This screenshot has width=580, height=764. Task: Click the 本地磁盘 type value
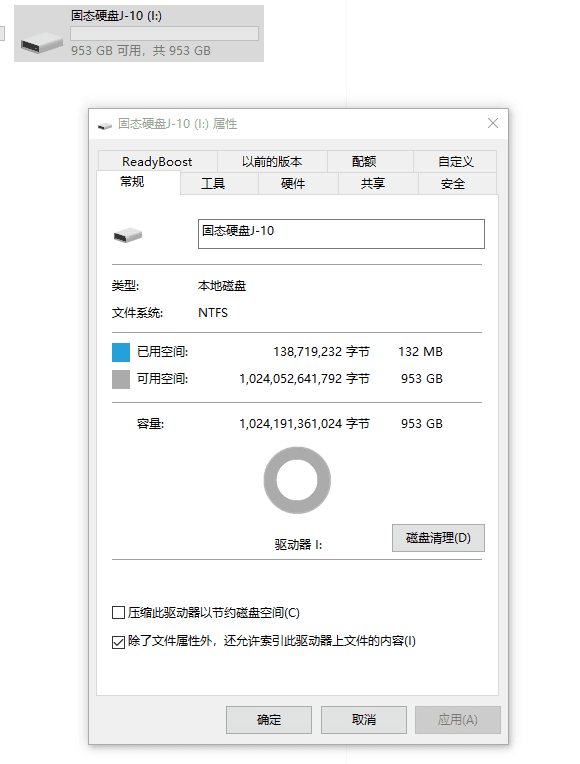click(x=222, y=286)
